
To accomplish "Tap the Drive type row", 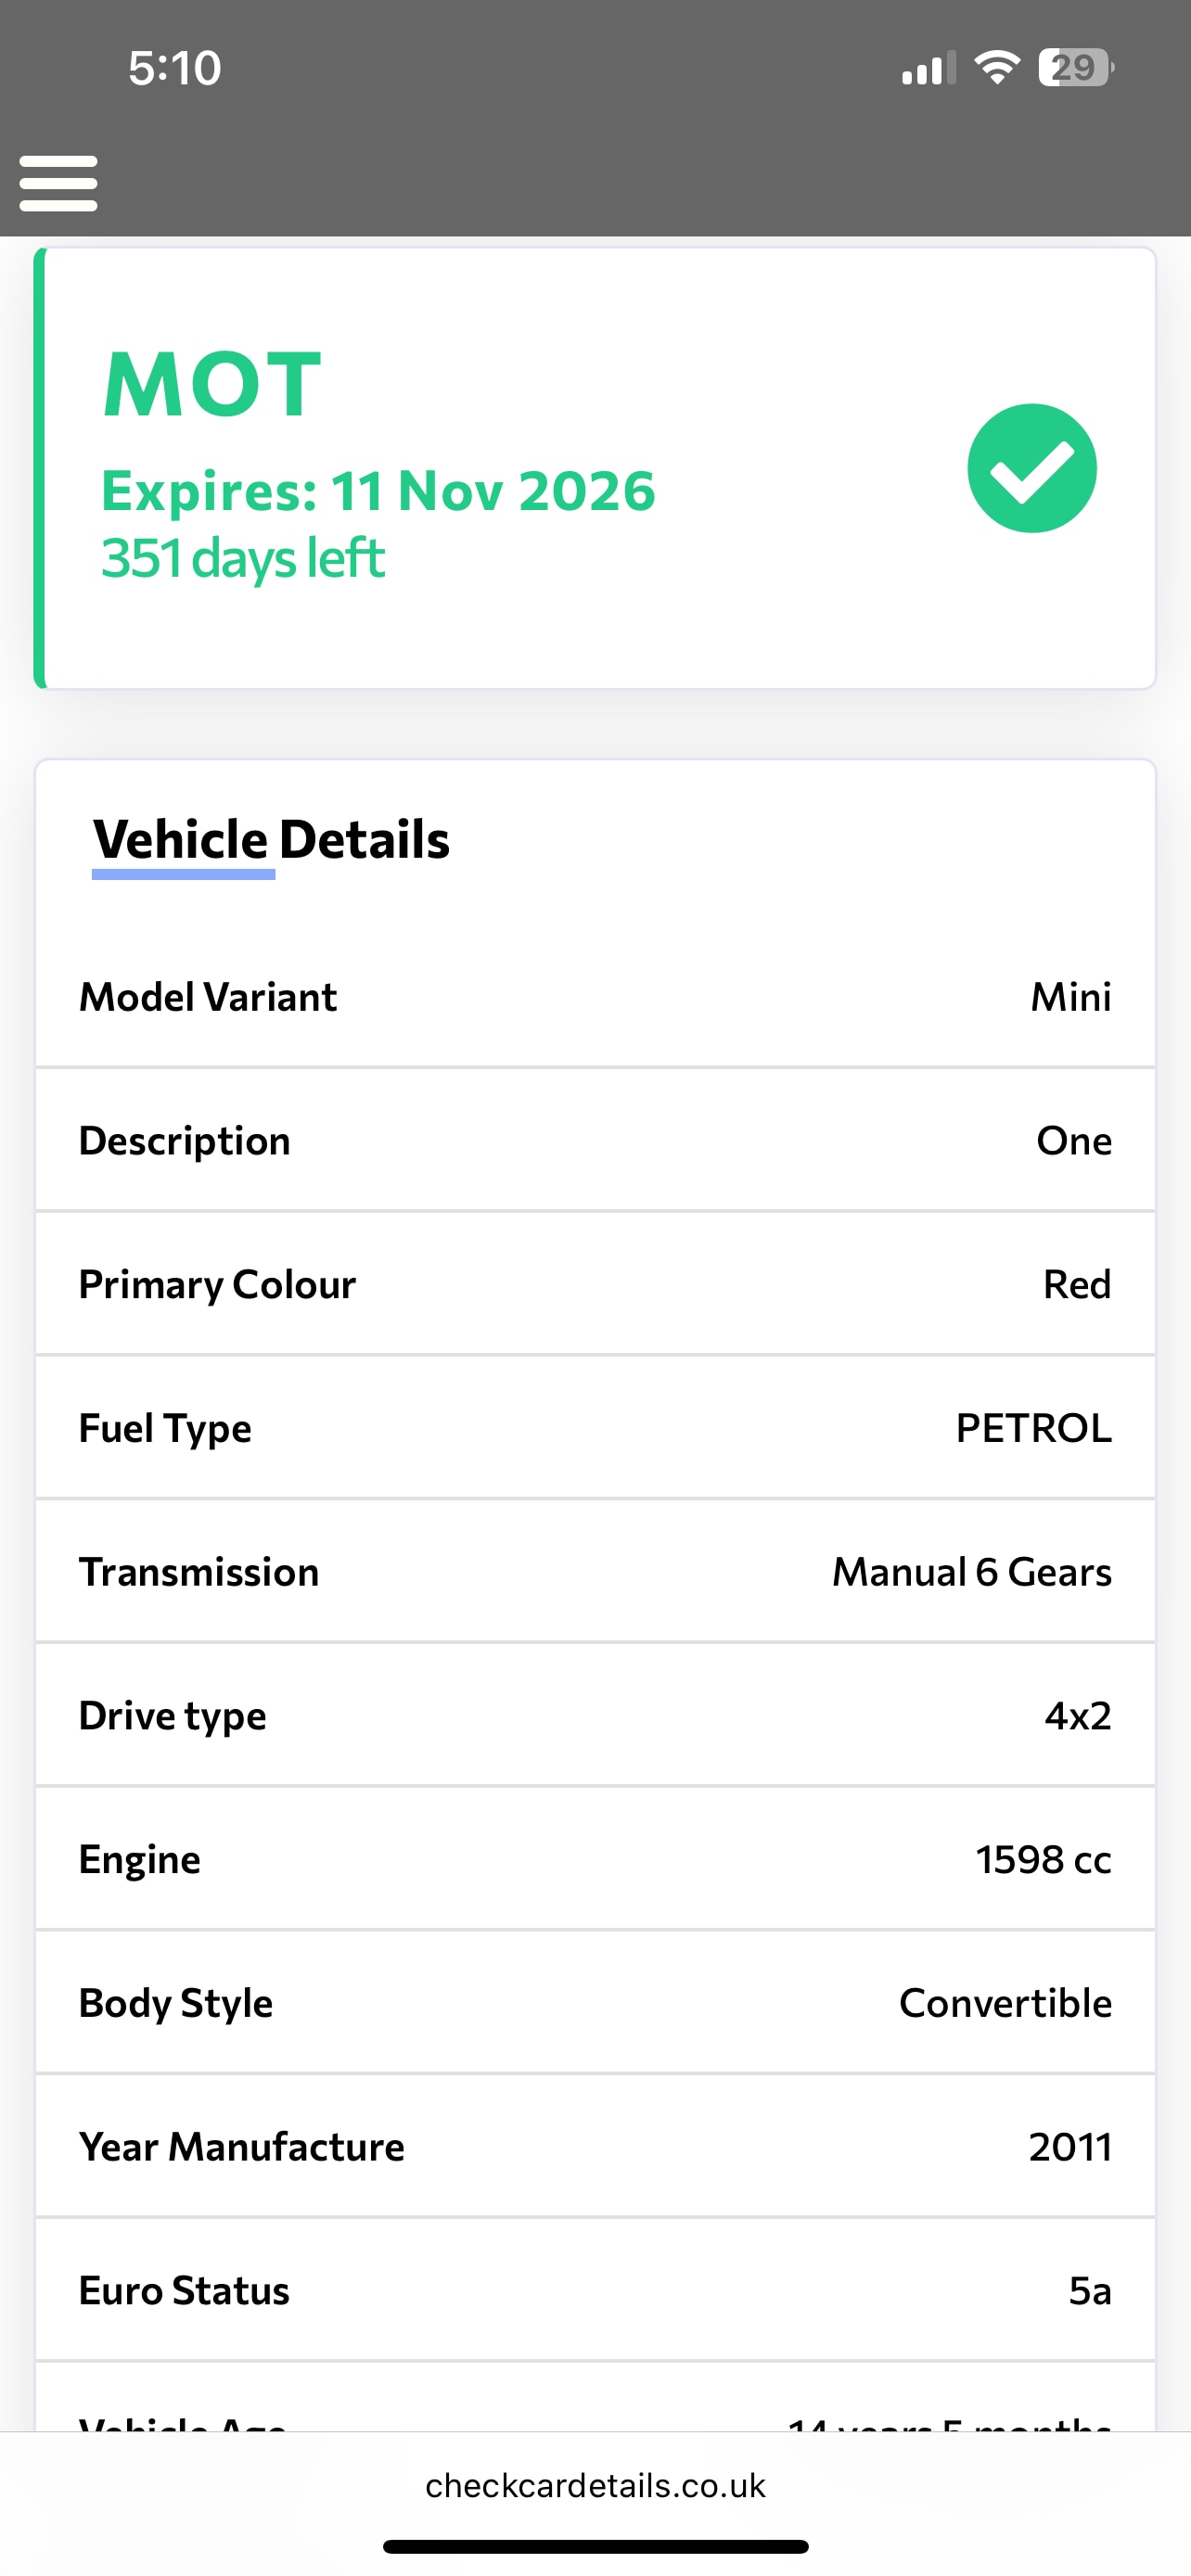I will (595, 1716).
